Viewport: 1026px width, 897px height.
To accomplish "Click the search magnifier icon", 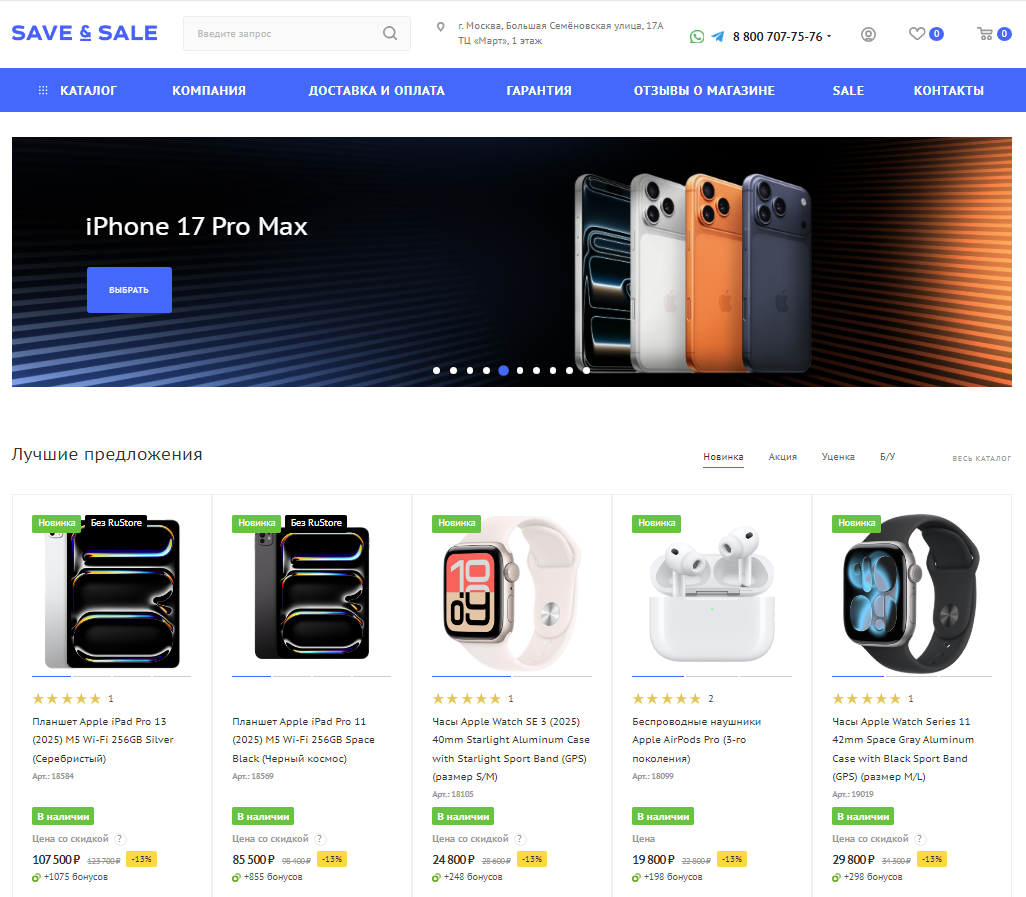I will click(x=390, y=33).
